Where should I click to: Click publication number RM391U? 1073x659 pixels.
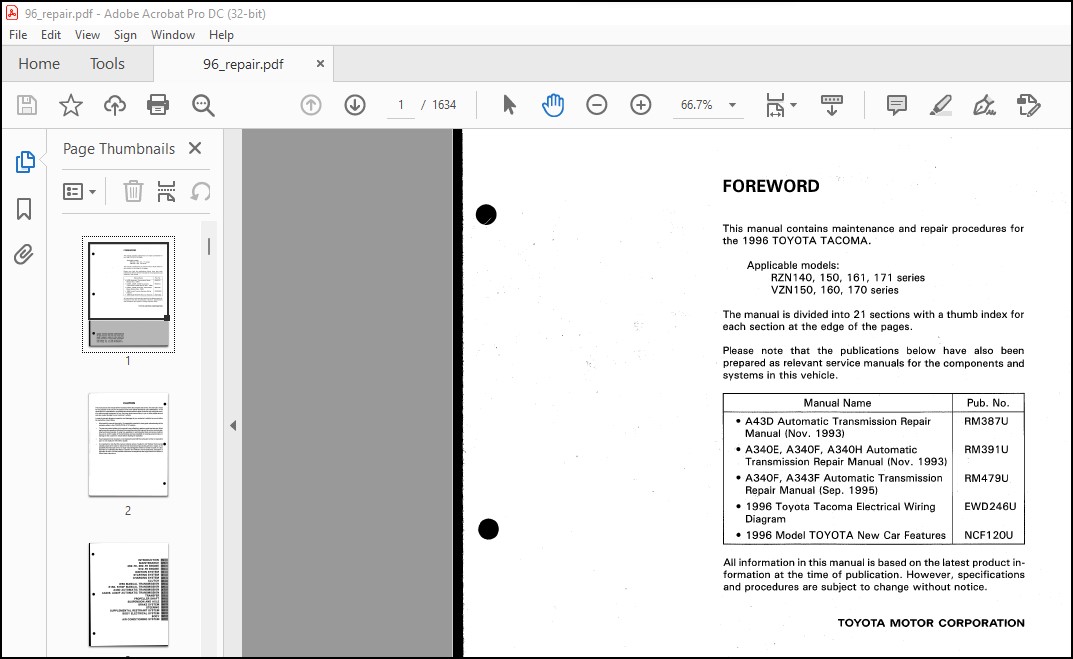pyautogui.click(x=986, y=450)
